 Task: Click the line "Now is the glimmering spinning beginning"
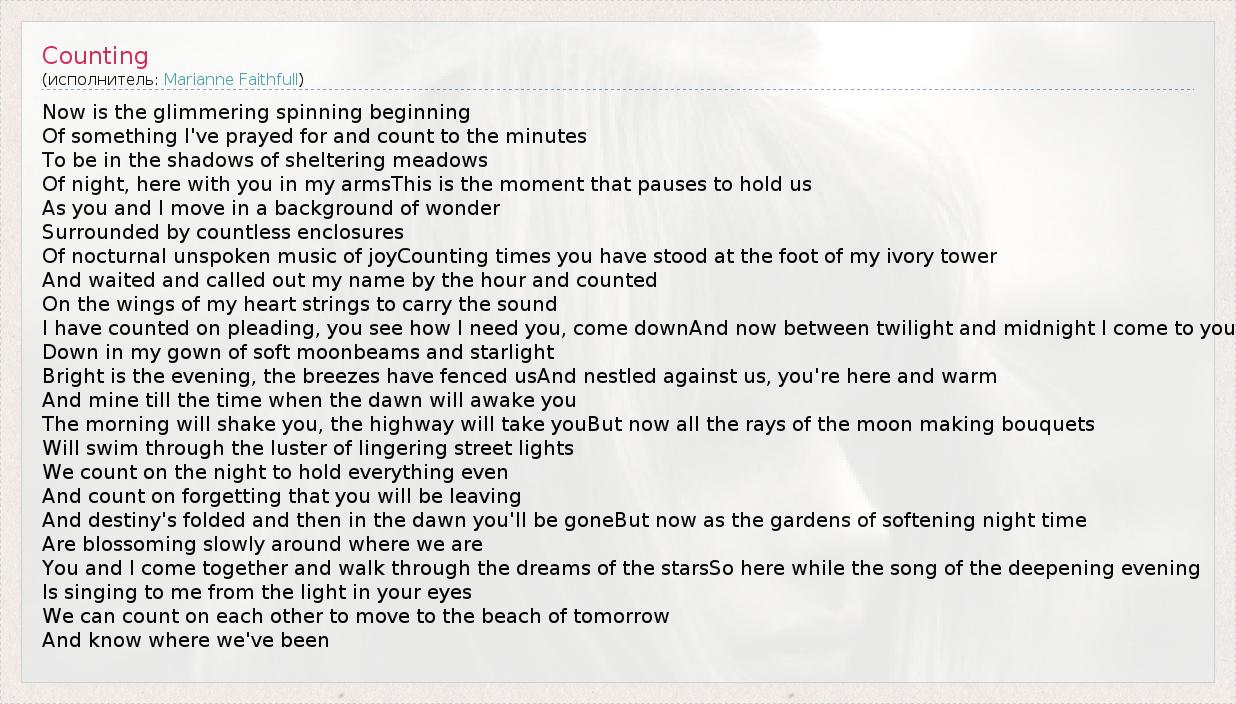(x=256, y=112)
